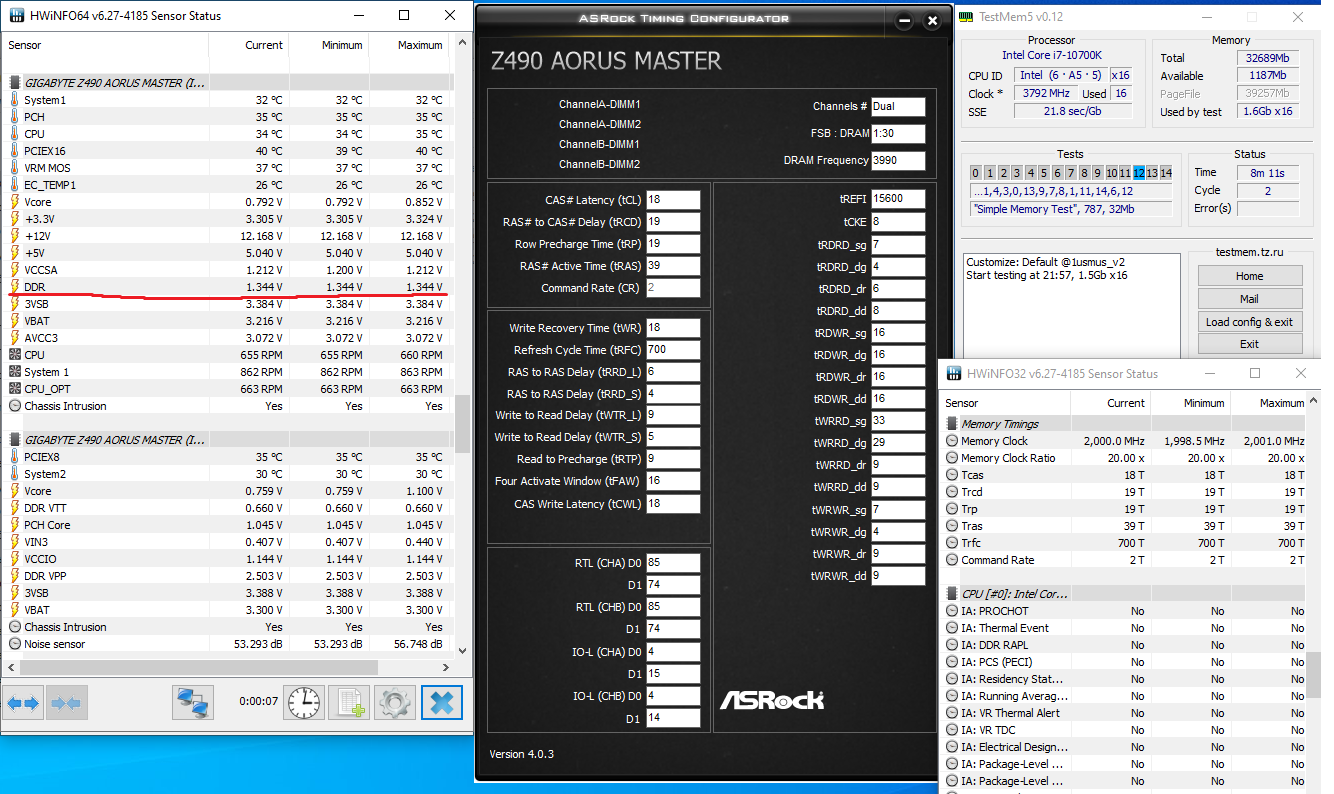Click the FSB : DRAM ratio field
Viewport: 1334px width, 794px height.
pos(898,133)
